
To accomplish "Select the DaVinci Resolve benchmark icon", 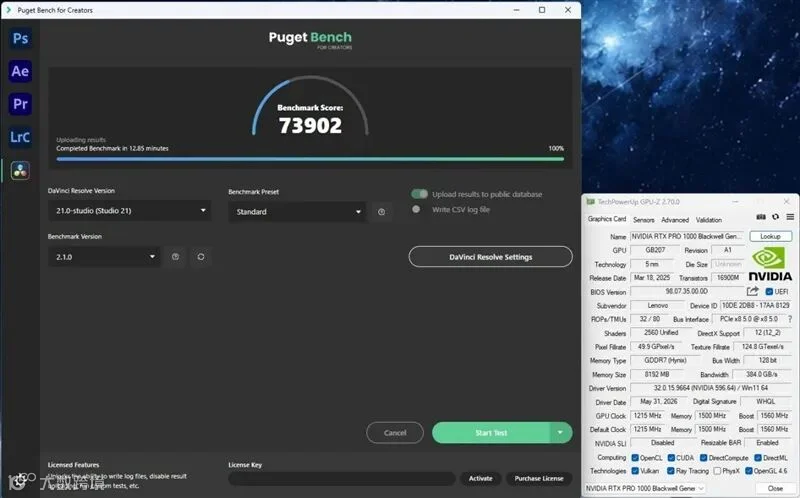I will [20, 170].
